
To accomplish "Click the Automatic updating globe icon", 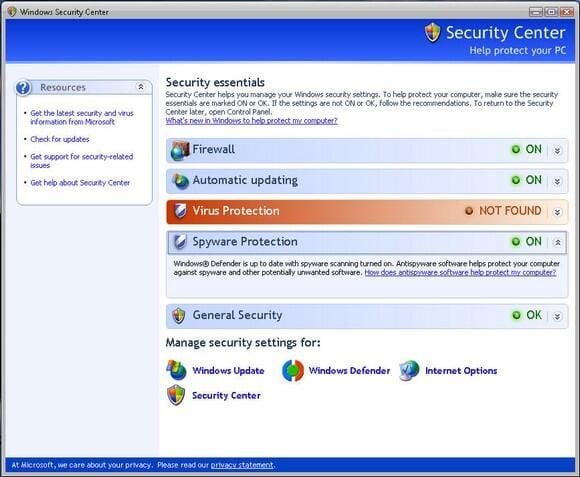I will coord(181,181).
